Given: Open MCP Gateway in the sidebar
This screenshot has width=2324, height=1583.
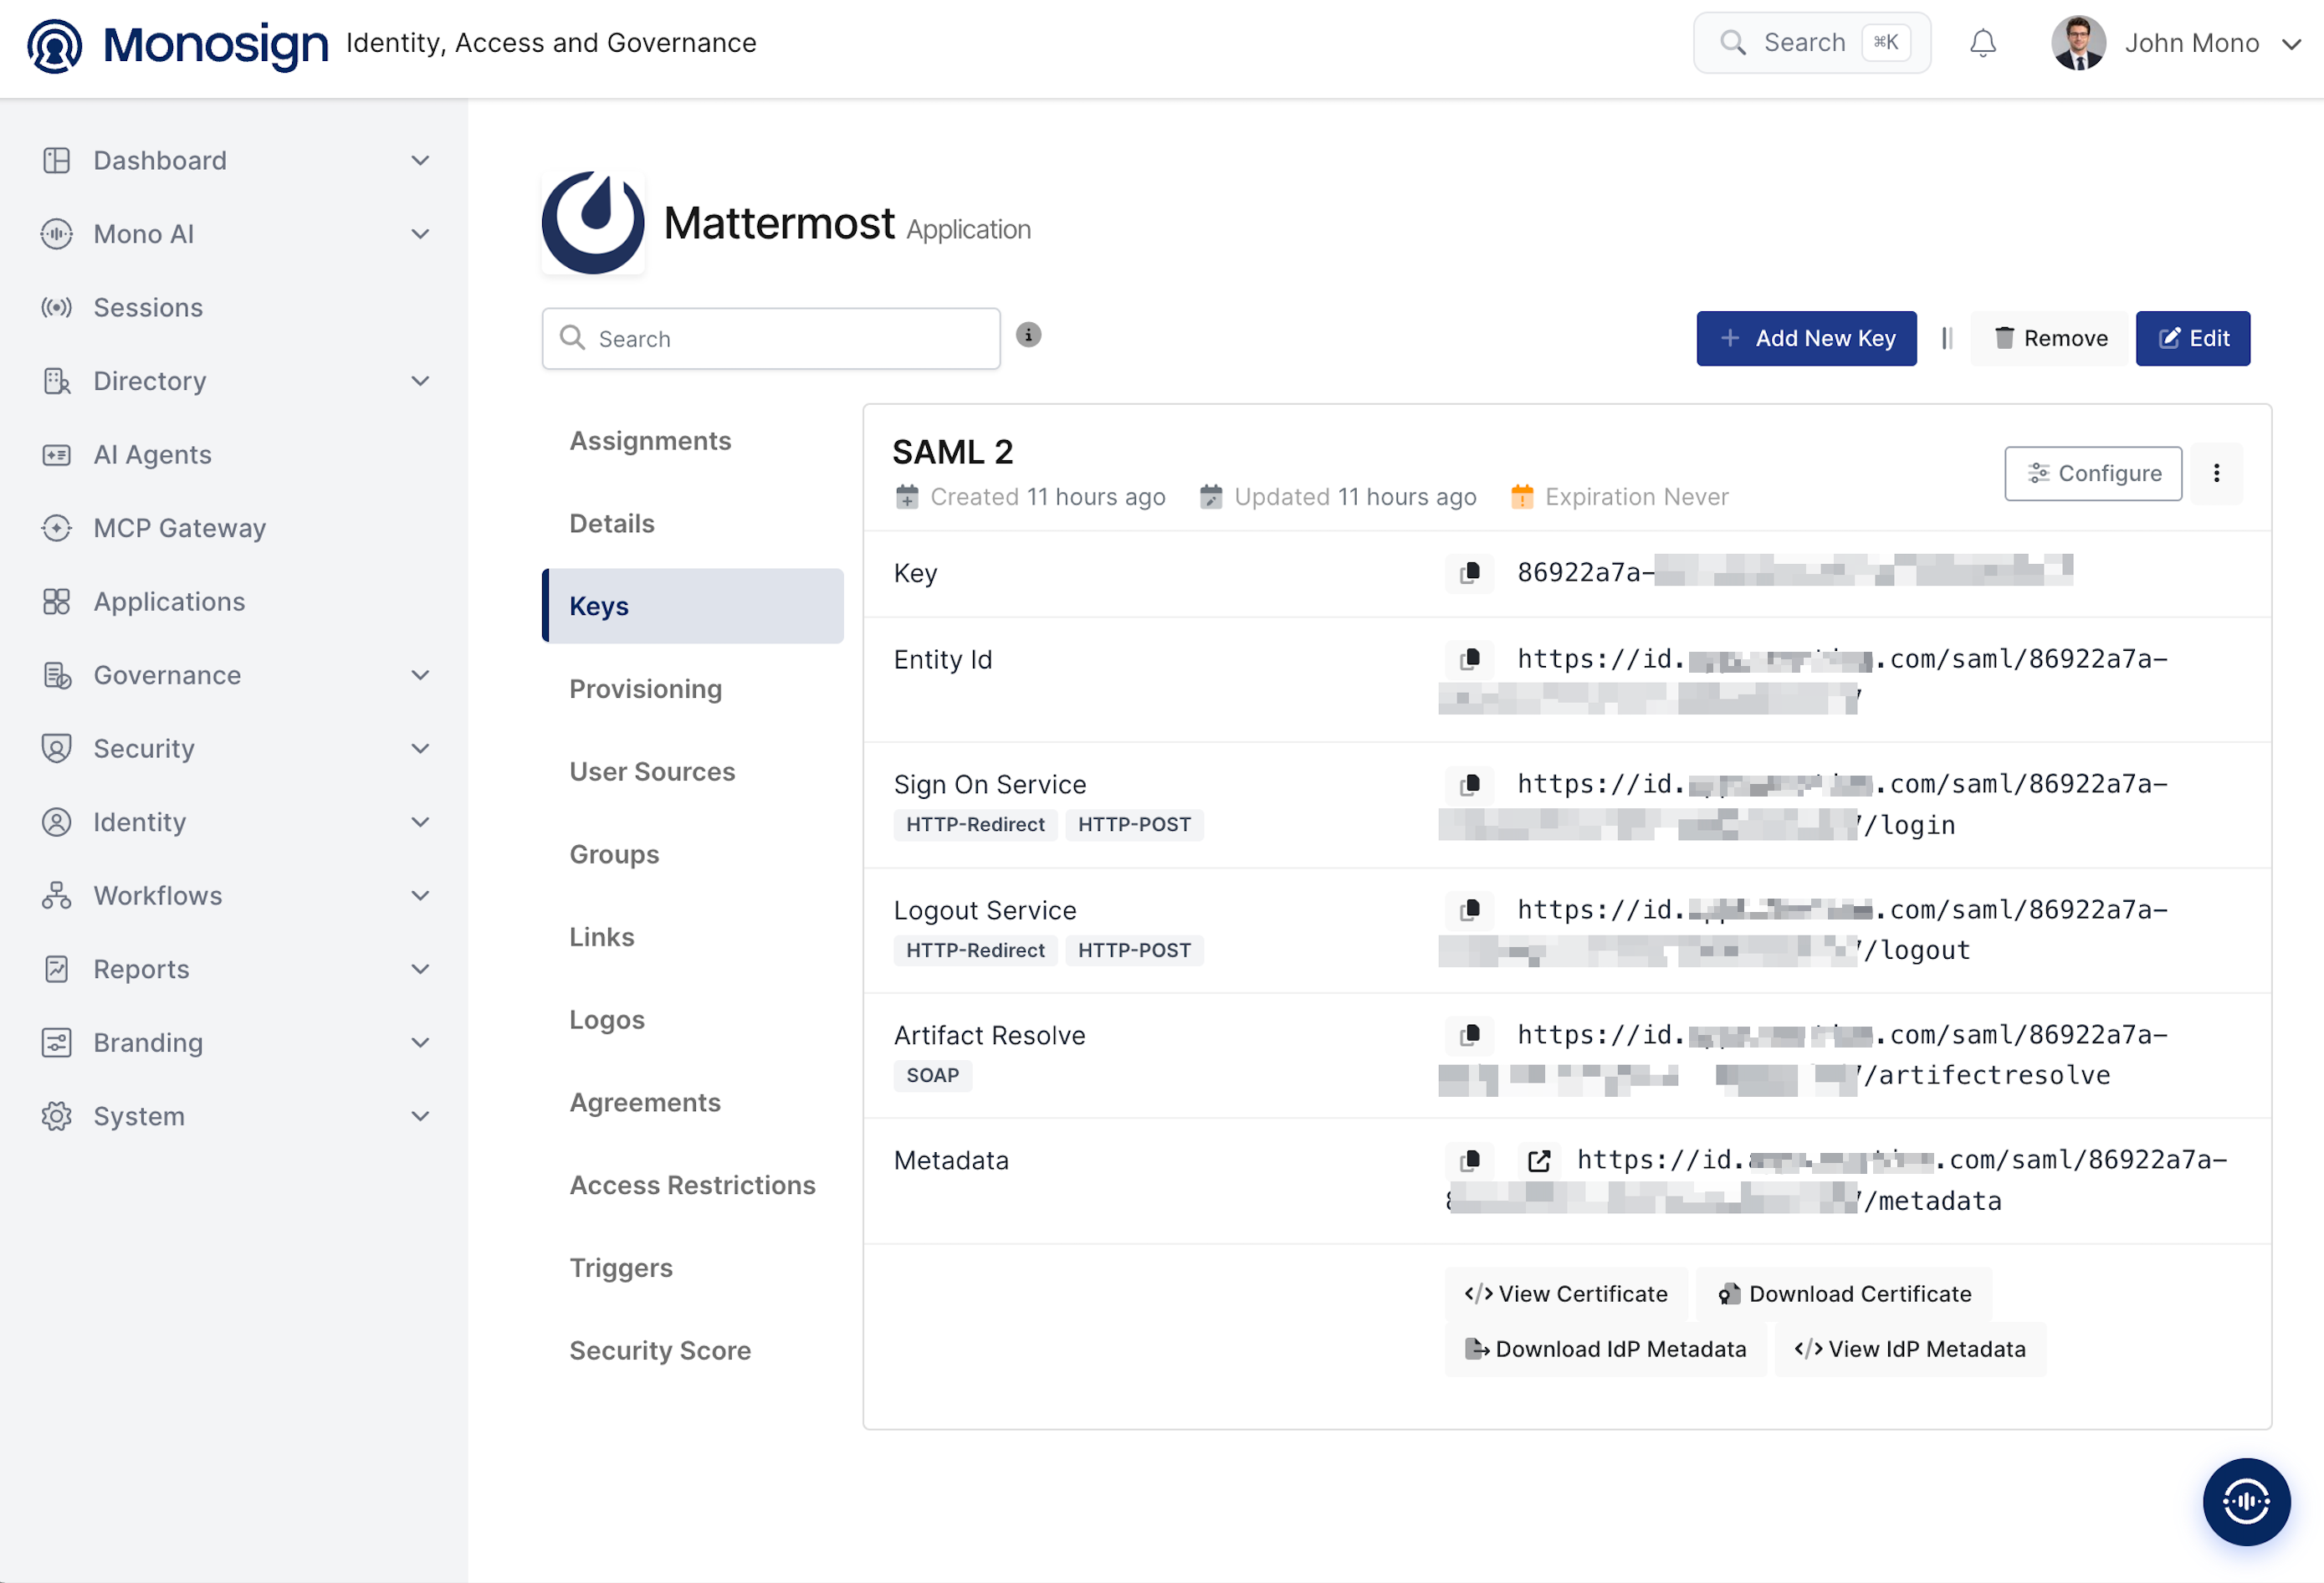Looking at the screenshot, I should [180, 528].
